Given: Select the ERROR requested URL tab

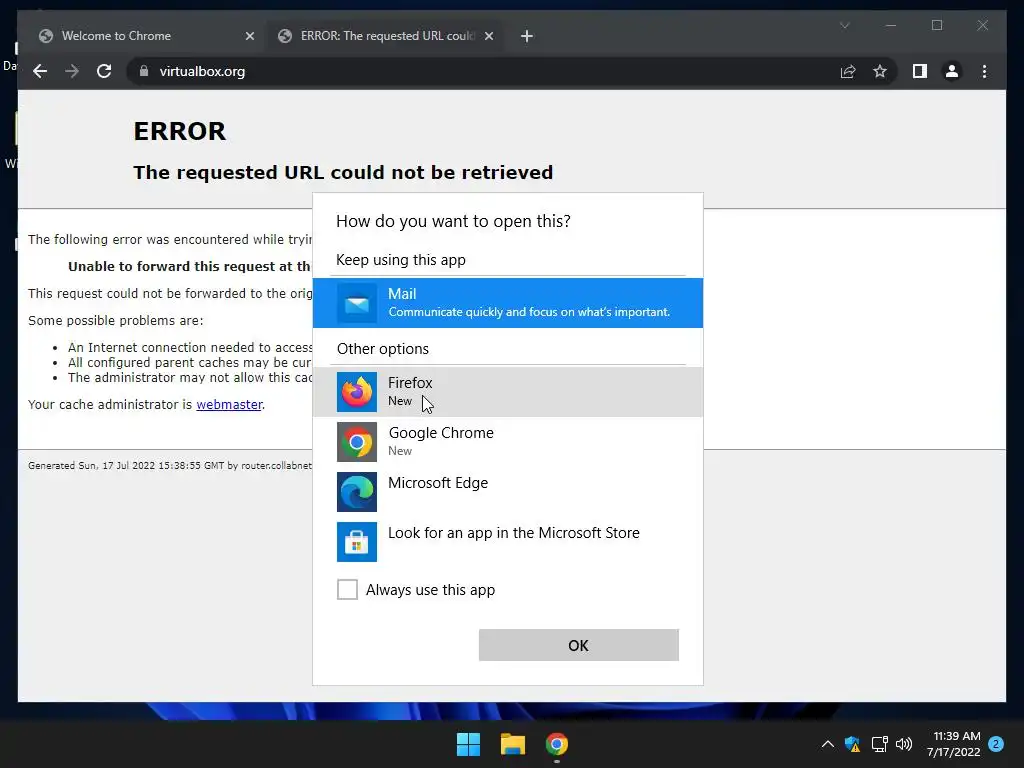Looking at the screenshot, I should [387, 36].
